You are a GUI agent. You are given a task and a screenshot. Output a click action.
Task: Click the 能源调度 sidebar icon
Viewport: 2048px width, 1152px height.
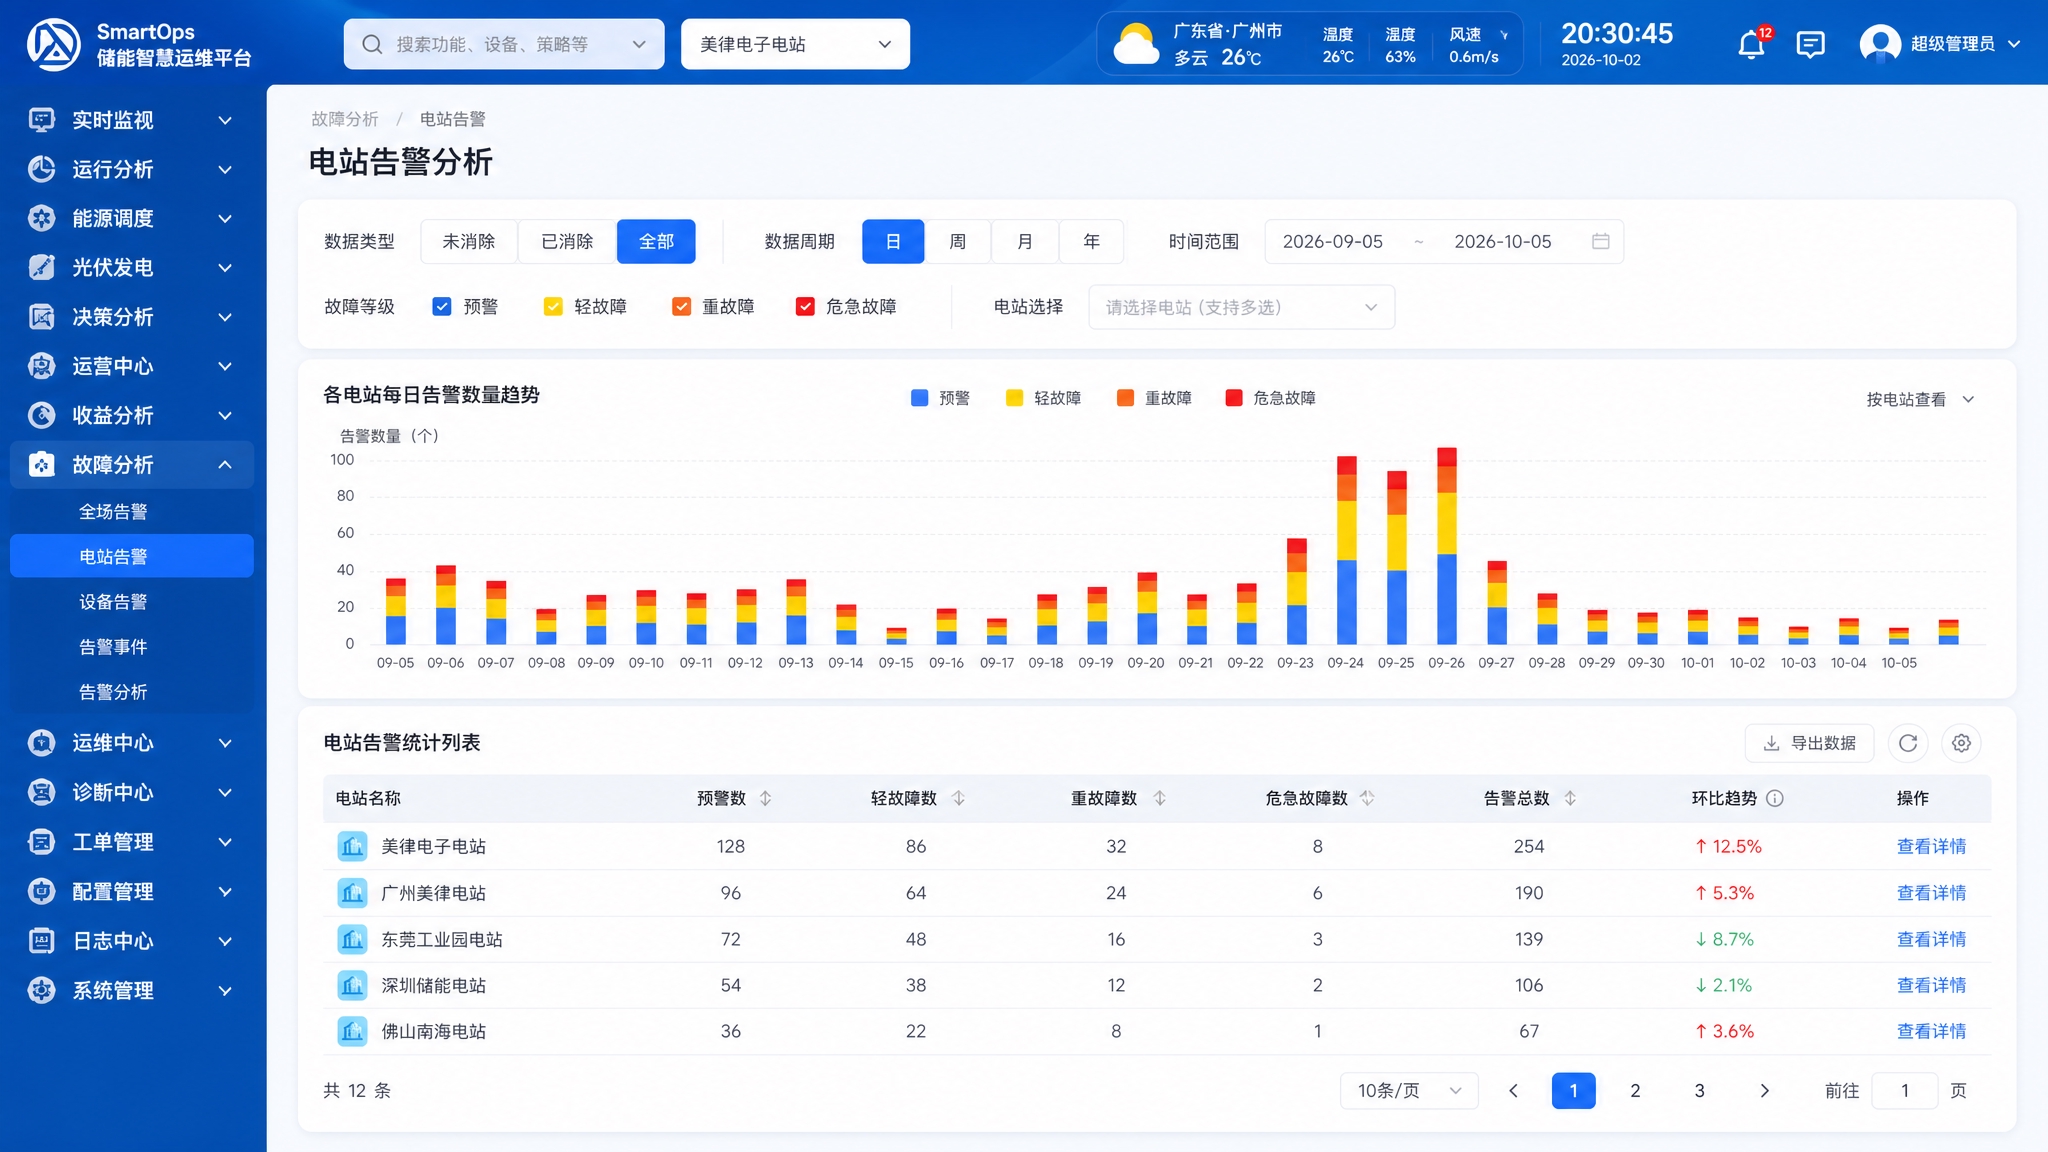pos(41,218)
